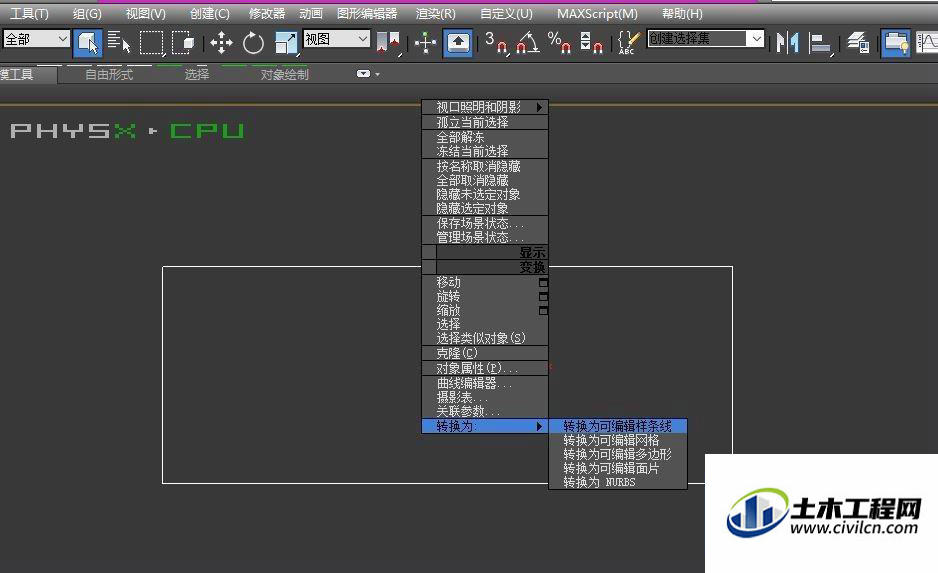938x573 pixels.
Task: Open the 工具(T) menu
Action: 29,13
